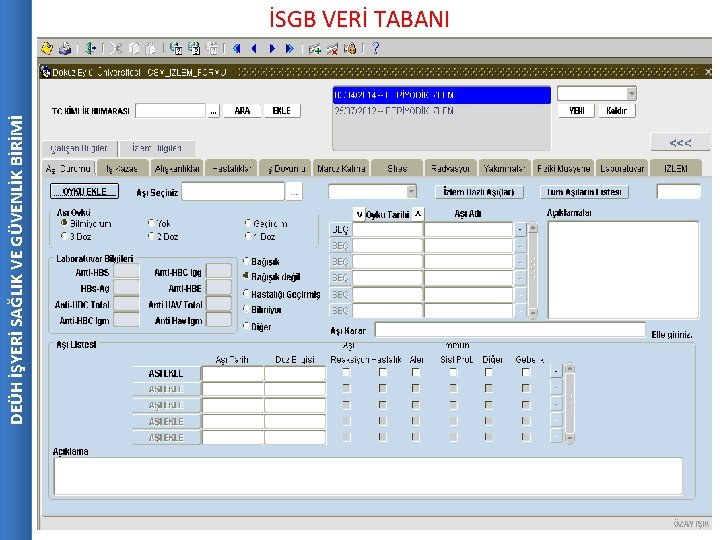Switch to the İş Kazası tab
The height and width of the screenshot is (540, 720).
[x=123, y=169]
